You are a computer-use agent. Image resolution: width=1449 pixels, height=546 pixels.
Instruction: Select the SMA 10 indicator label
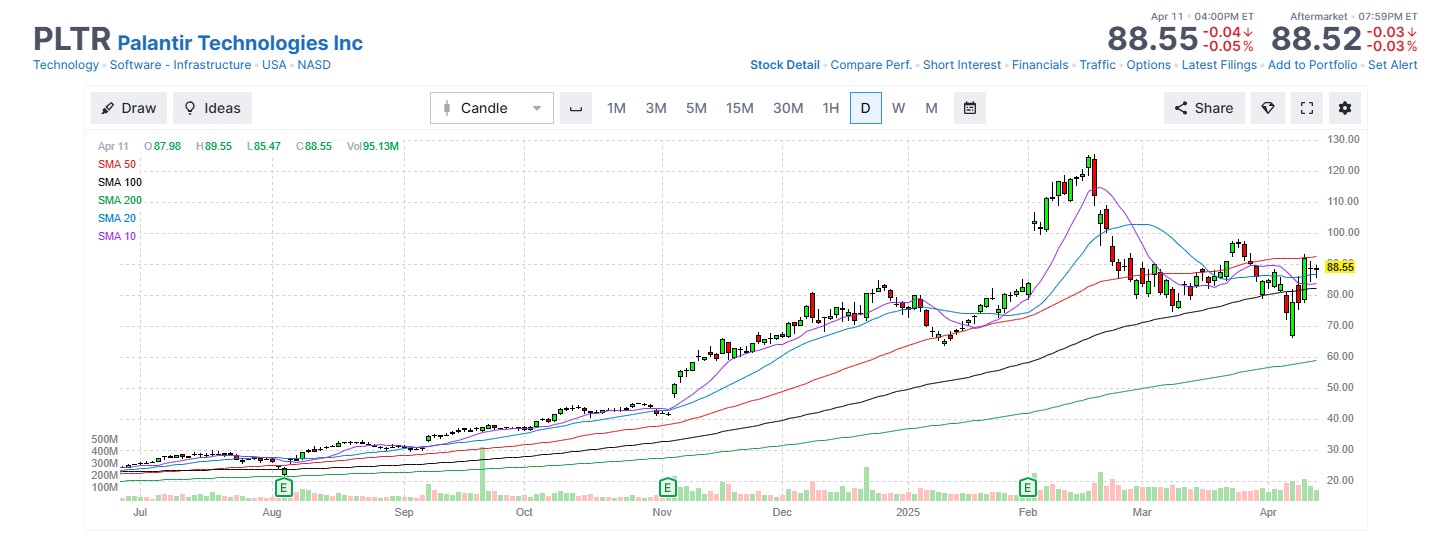tap(117, 236)
